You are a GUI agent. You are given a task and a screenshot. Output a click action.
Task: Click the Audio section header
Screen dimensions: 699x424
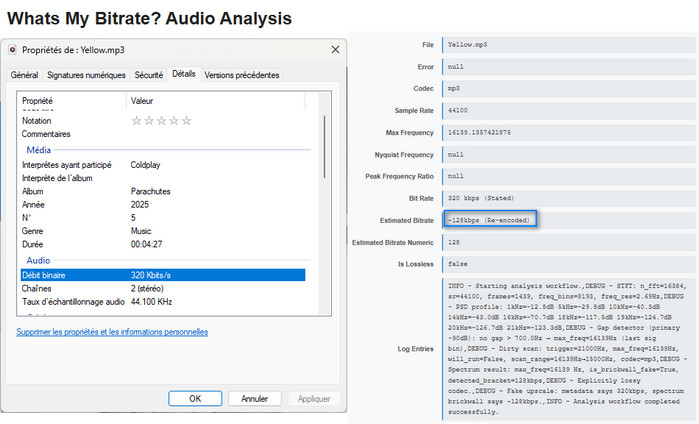[38, 260]
